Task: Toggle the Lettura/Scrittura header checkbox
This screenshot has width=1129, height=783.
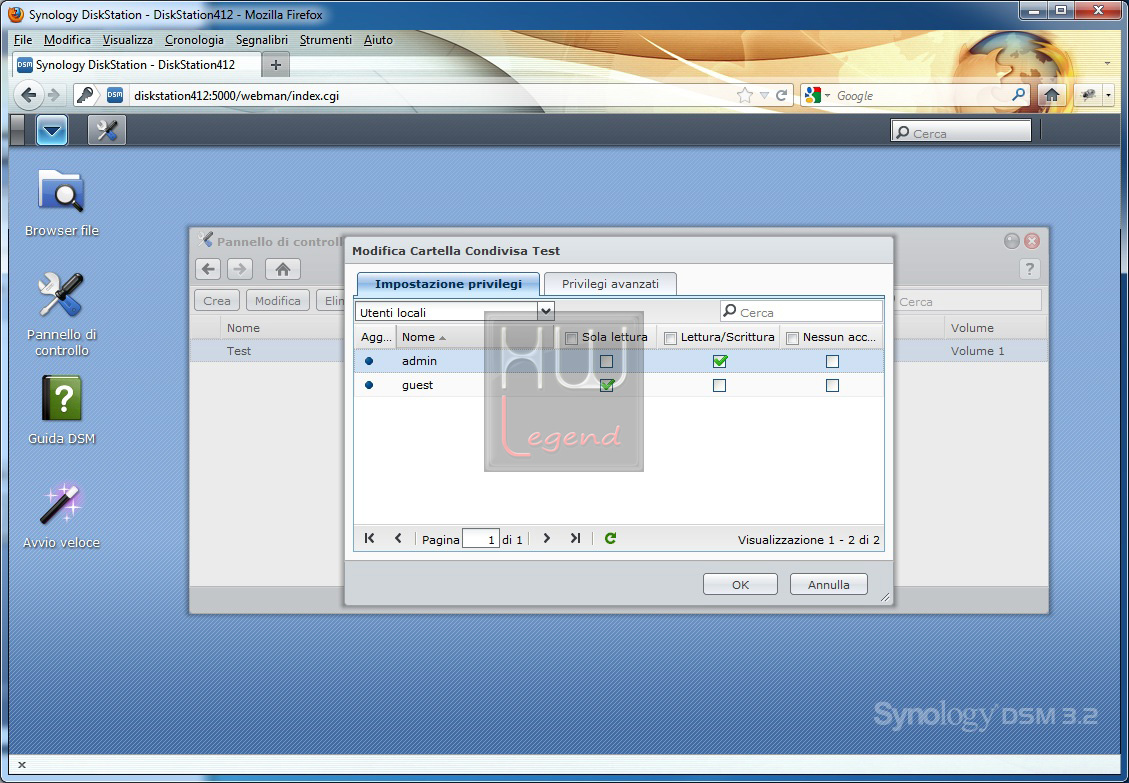Action: pyautogui.click(x=670, y=338)
